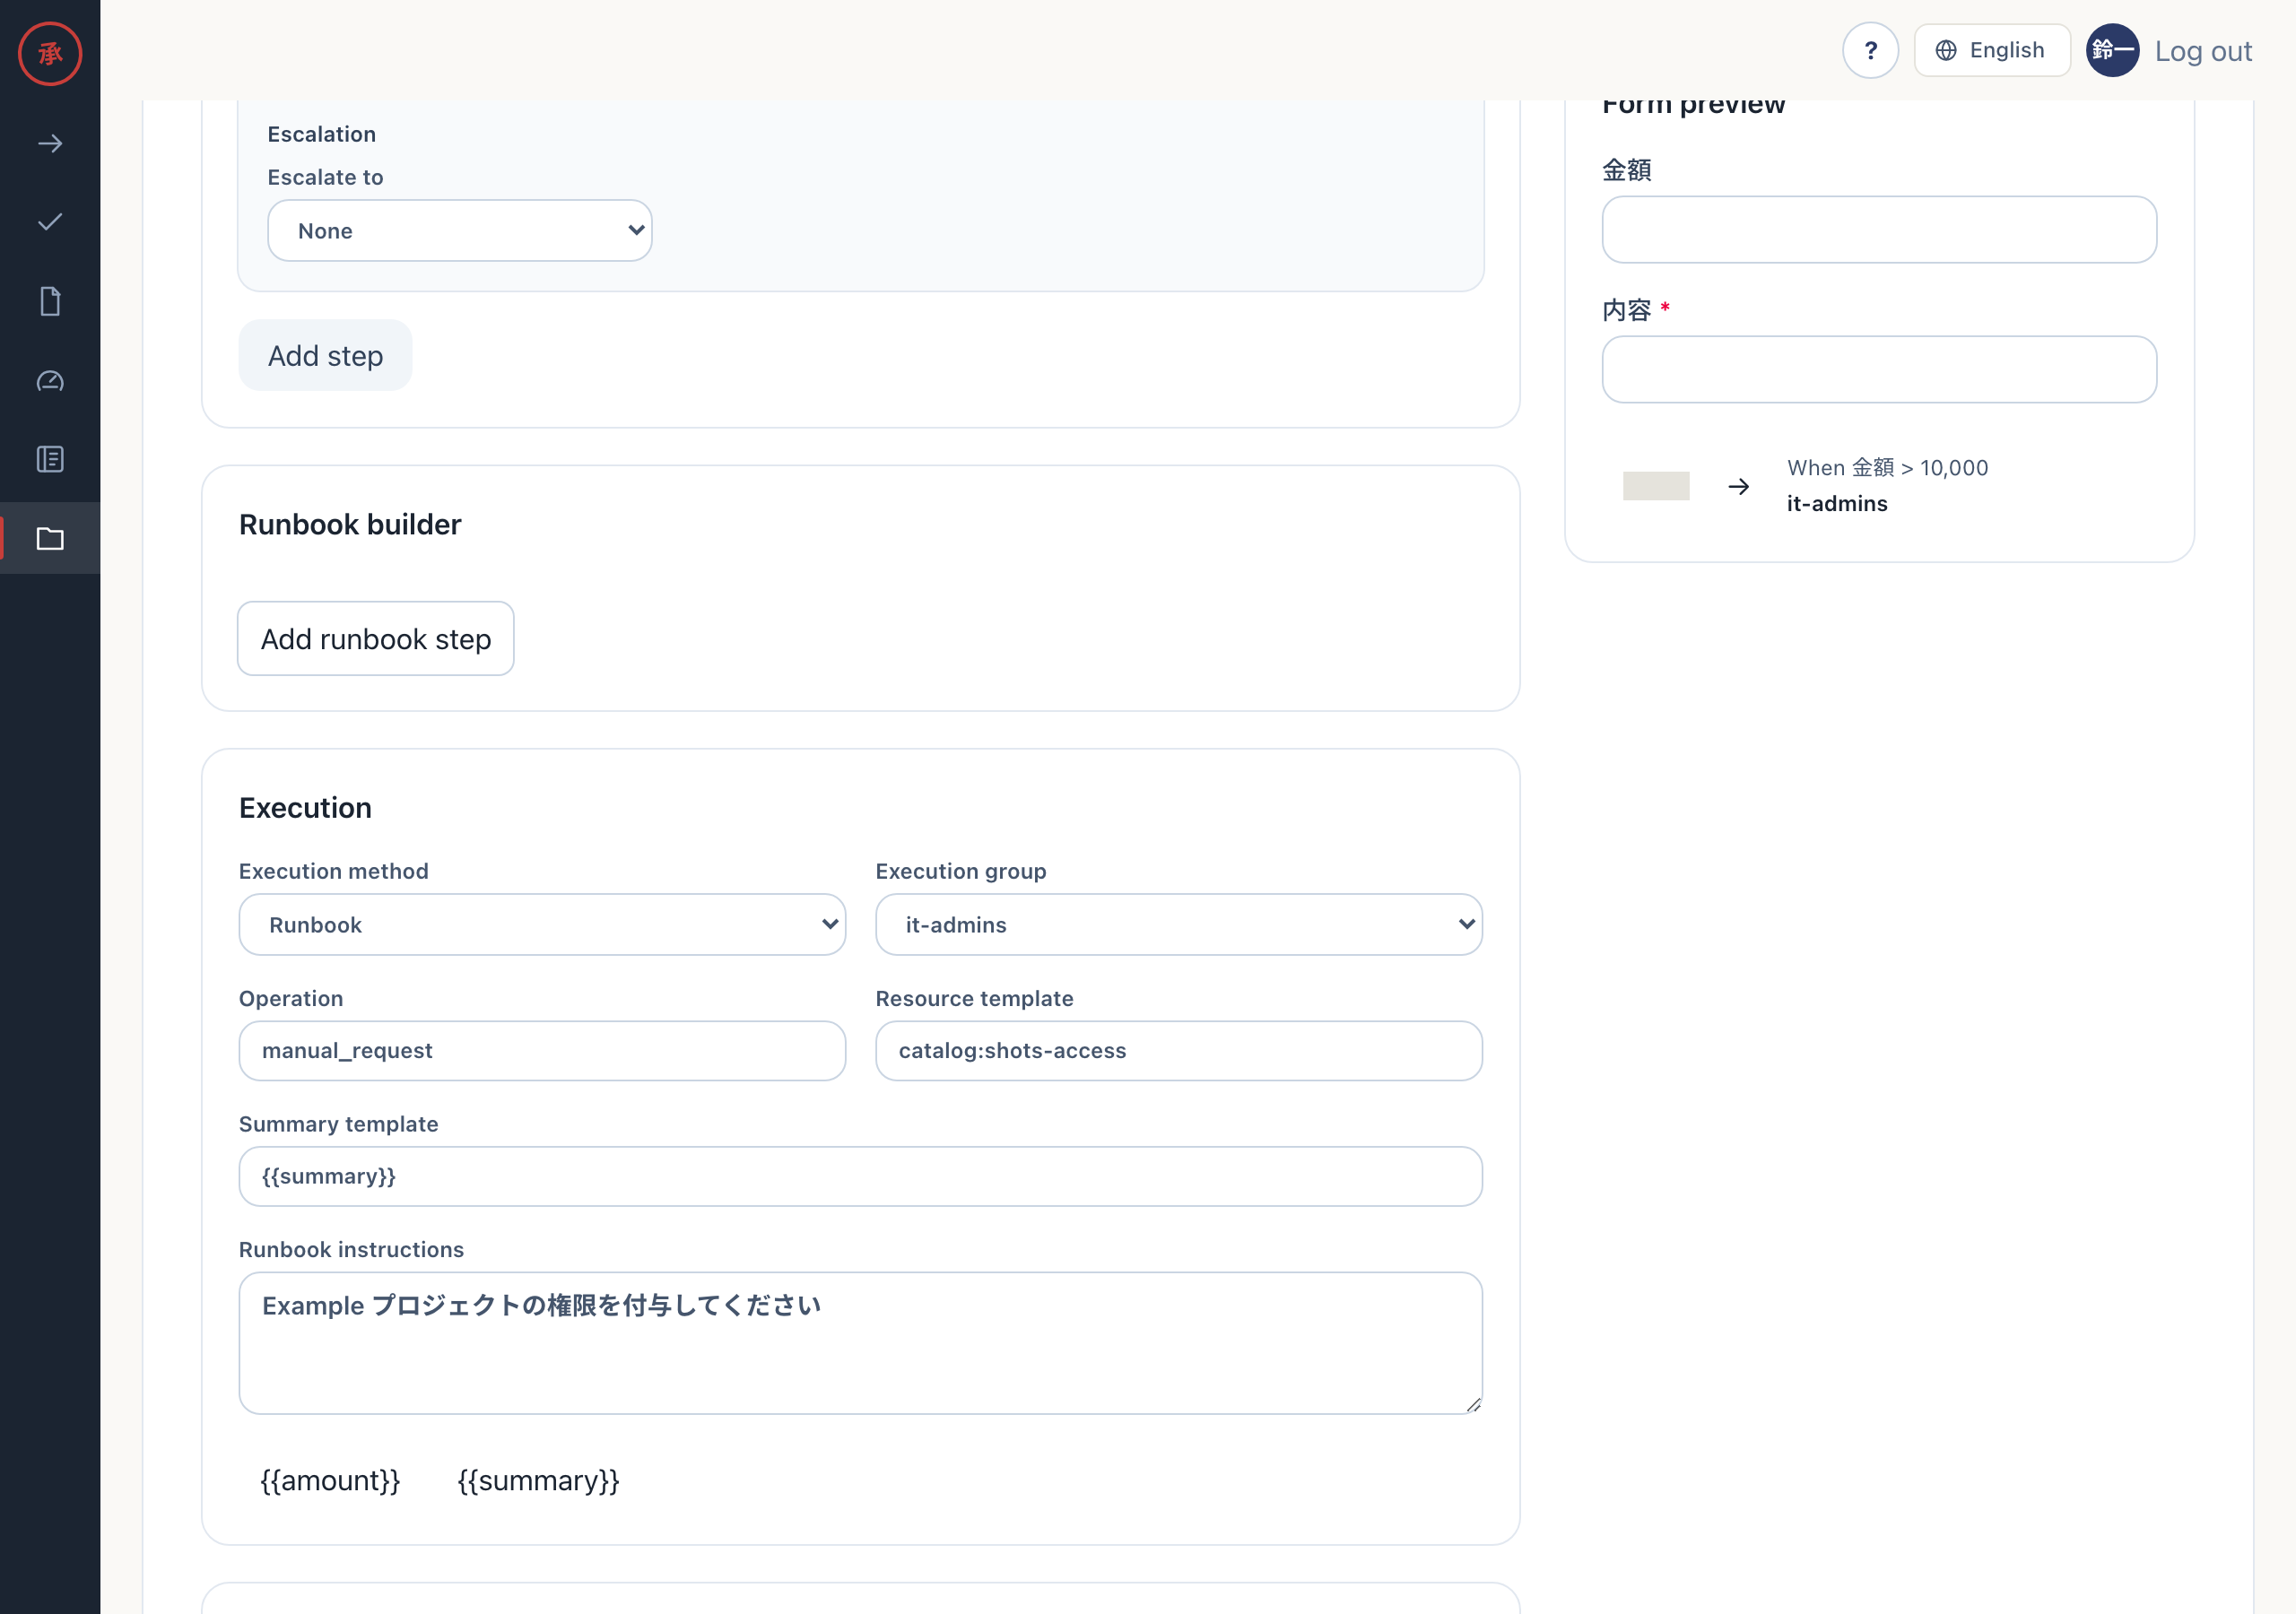This screenshot has height=1614, width=2296.
Task: Select the folder sidebar icon
Action: coord(50,538)
